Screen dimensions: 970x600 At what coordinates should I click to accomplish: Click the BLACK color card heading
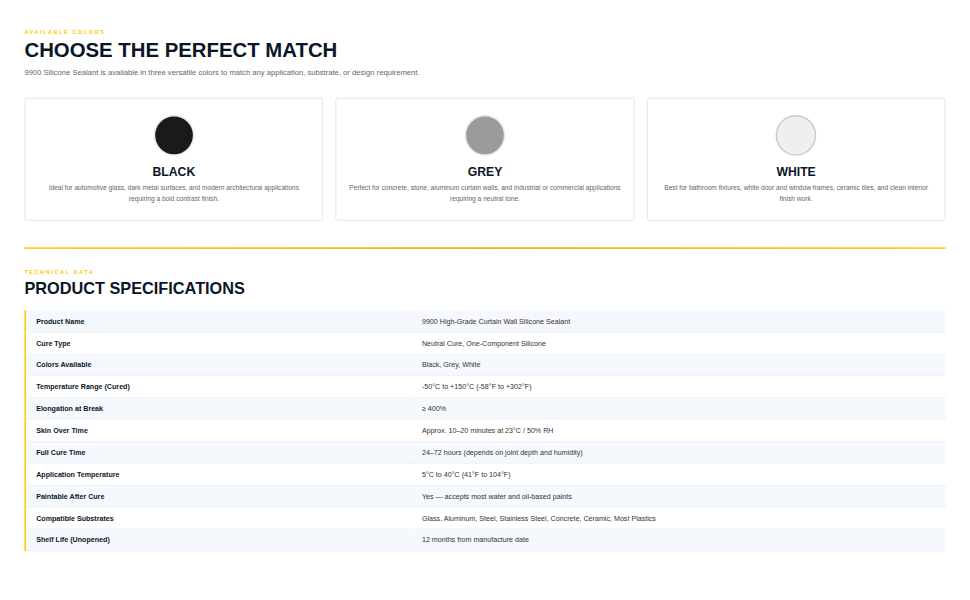174,171
